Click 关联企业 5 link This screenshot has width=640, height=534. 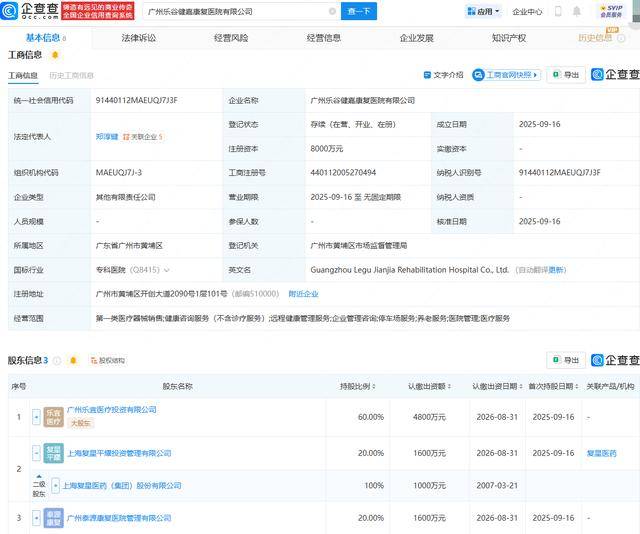pyautogui.click(x=143, y=137)
